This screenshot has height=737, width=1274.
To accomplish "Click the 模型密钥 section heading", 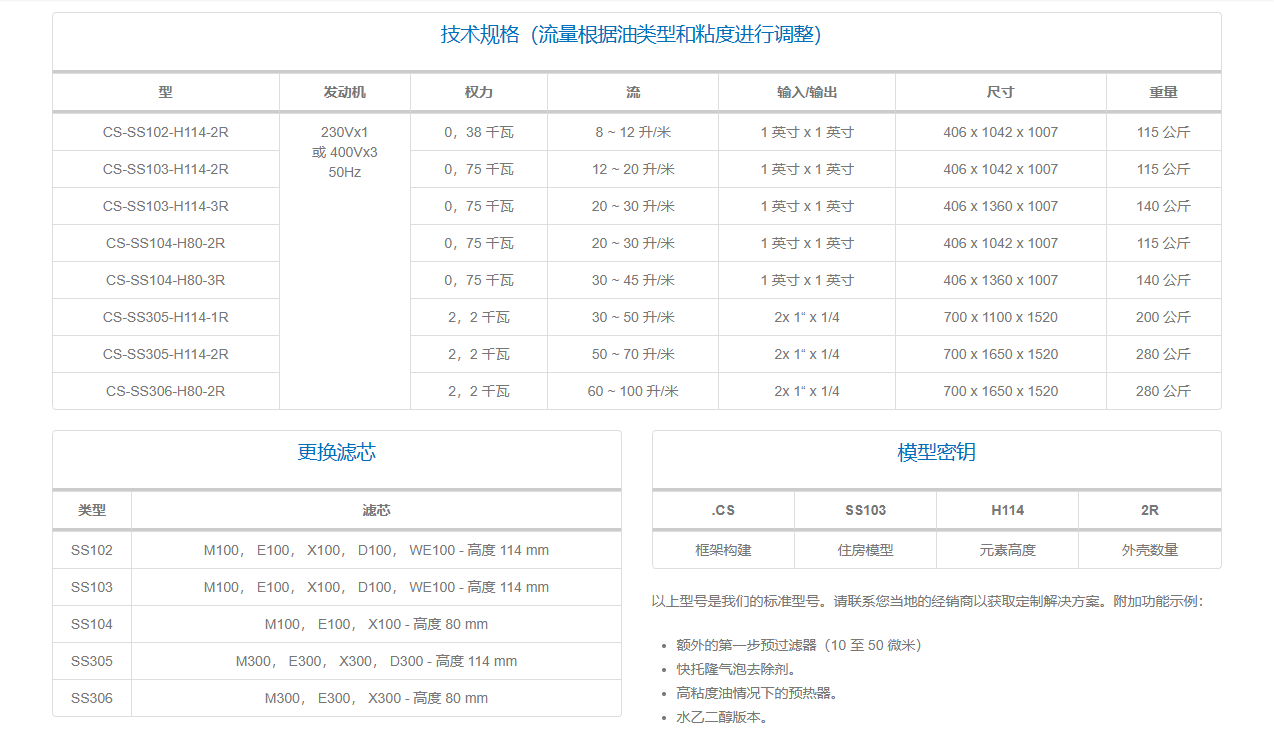I will point(936,452).
